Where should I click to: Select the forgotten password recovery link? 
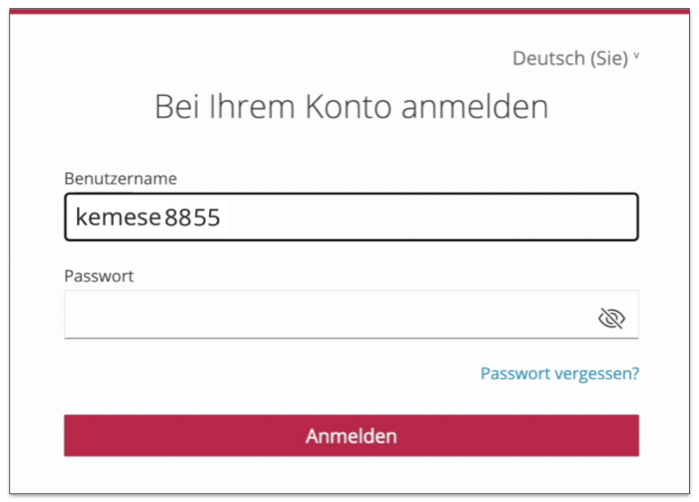(559, 374)
